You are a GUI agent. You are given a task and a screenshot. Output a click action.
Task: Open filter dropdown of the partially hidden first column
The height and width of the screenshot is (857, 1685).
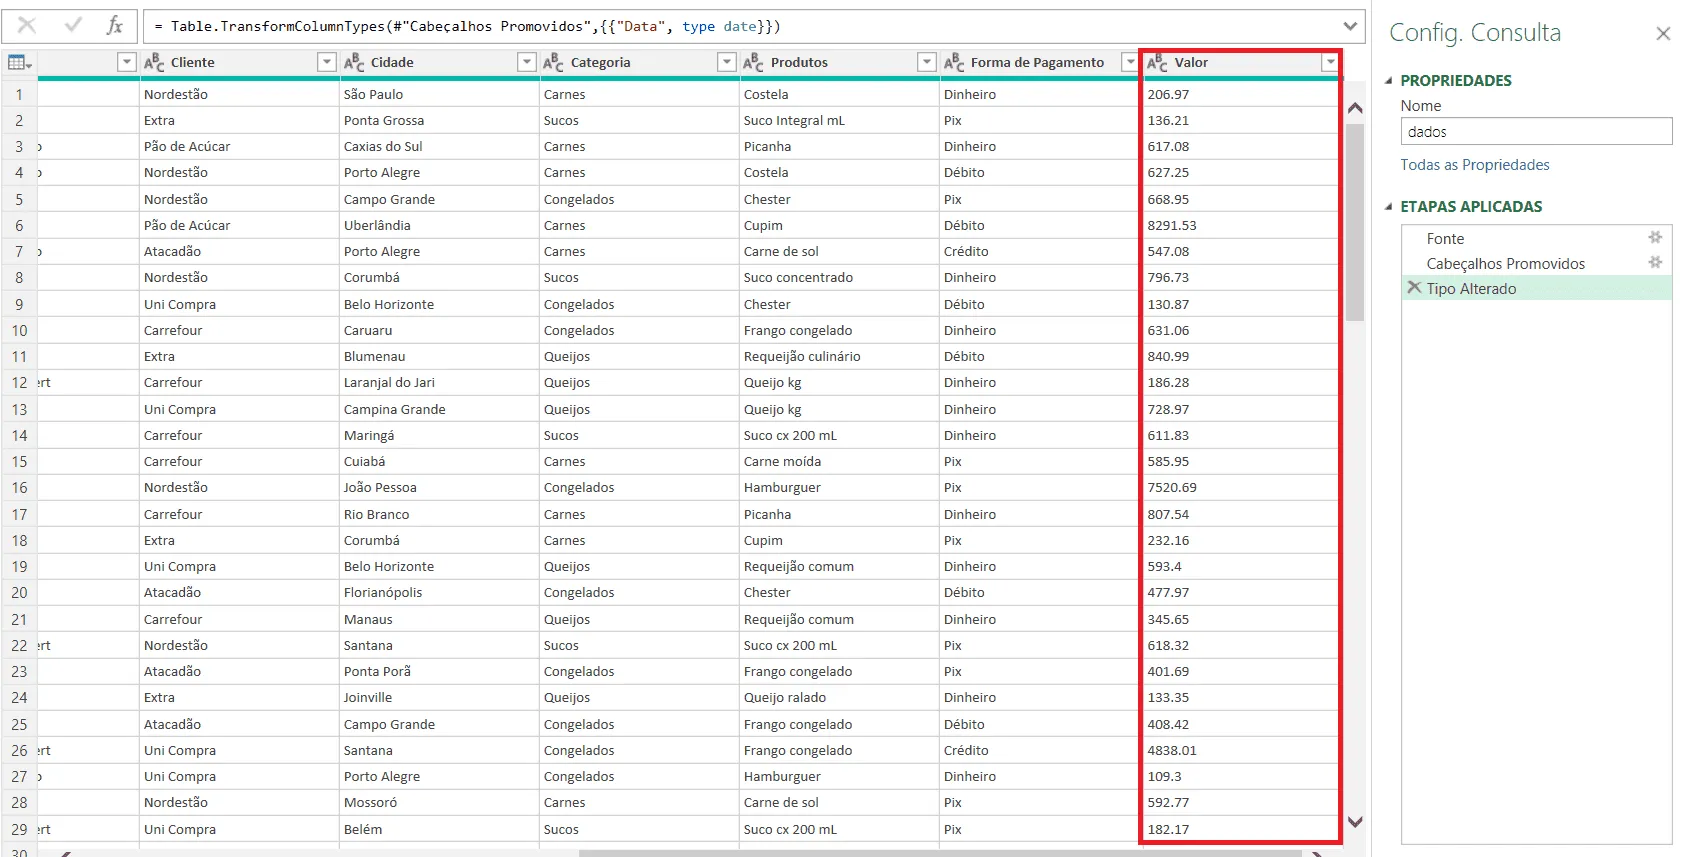point(127,63)
